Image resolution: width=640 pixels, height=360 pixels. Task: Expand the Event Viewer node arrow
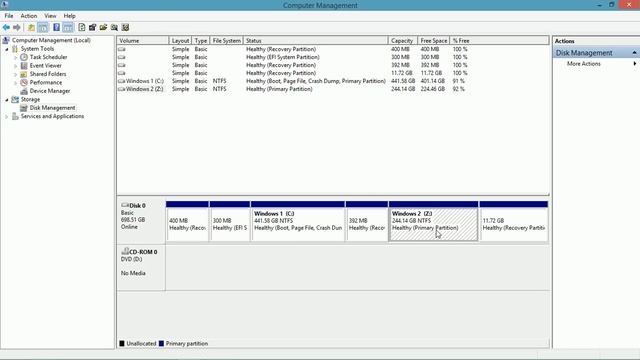point(16,66)
